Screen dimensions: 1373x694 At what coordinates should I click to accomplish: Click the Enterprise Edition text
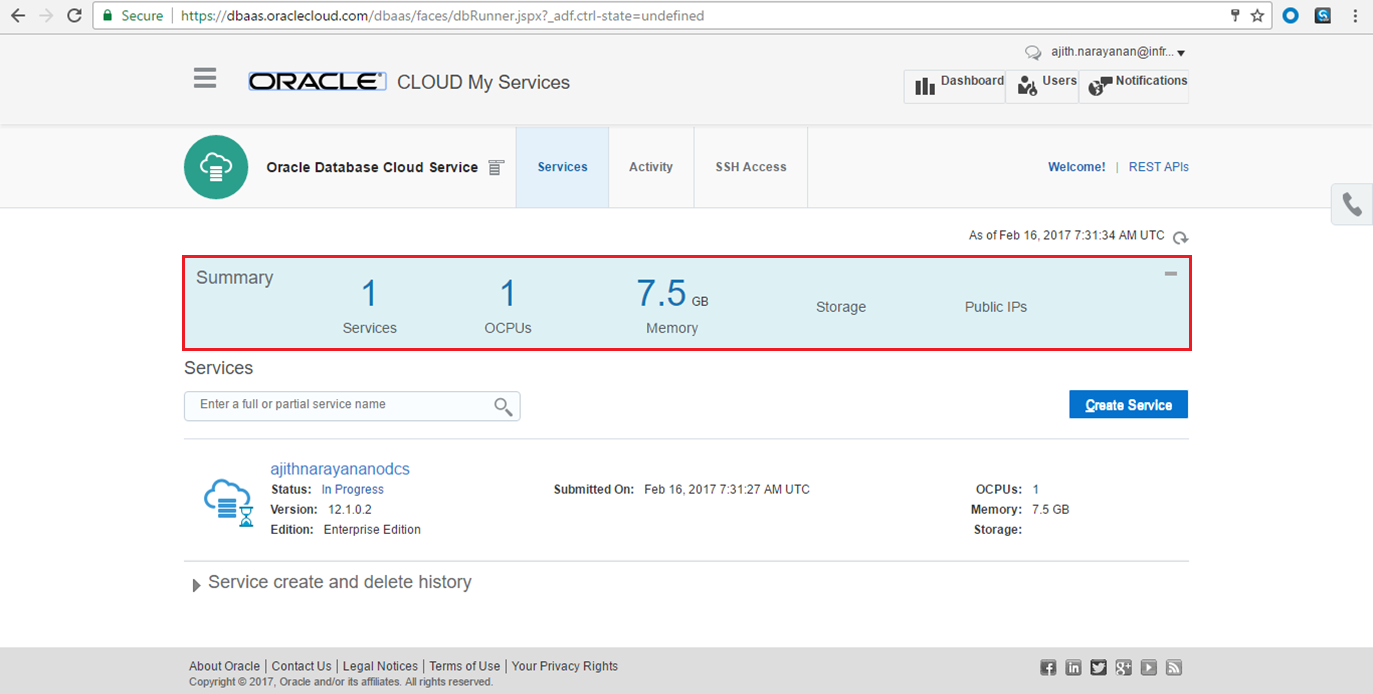tap(372, 530)
